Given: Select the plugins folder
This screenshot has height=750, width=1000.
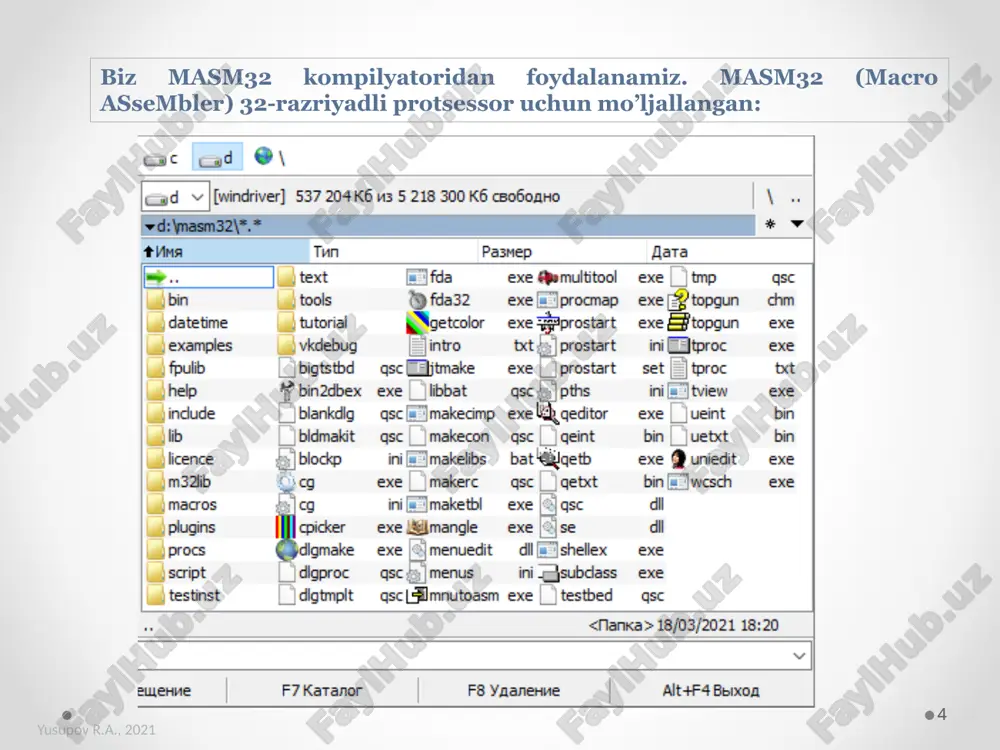Looking at the screenshot, I should (182, 527).
